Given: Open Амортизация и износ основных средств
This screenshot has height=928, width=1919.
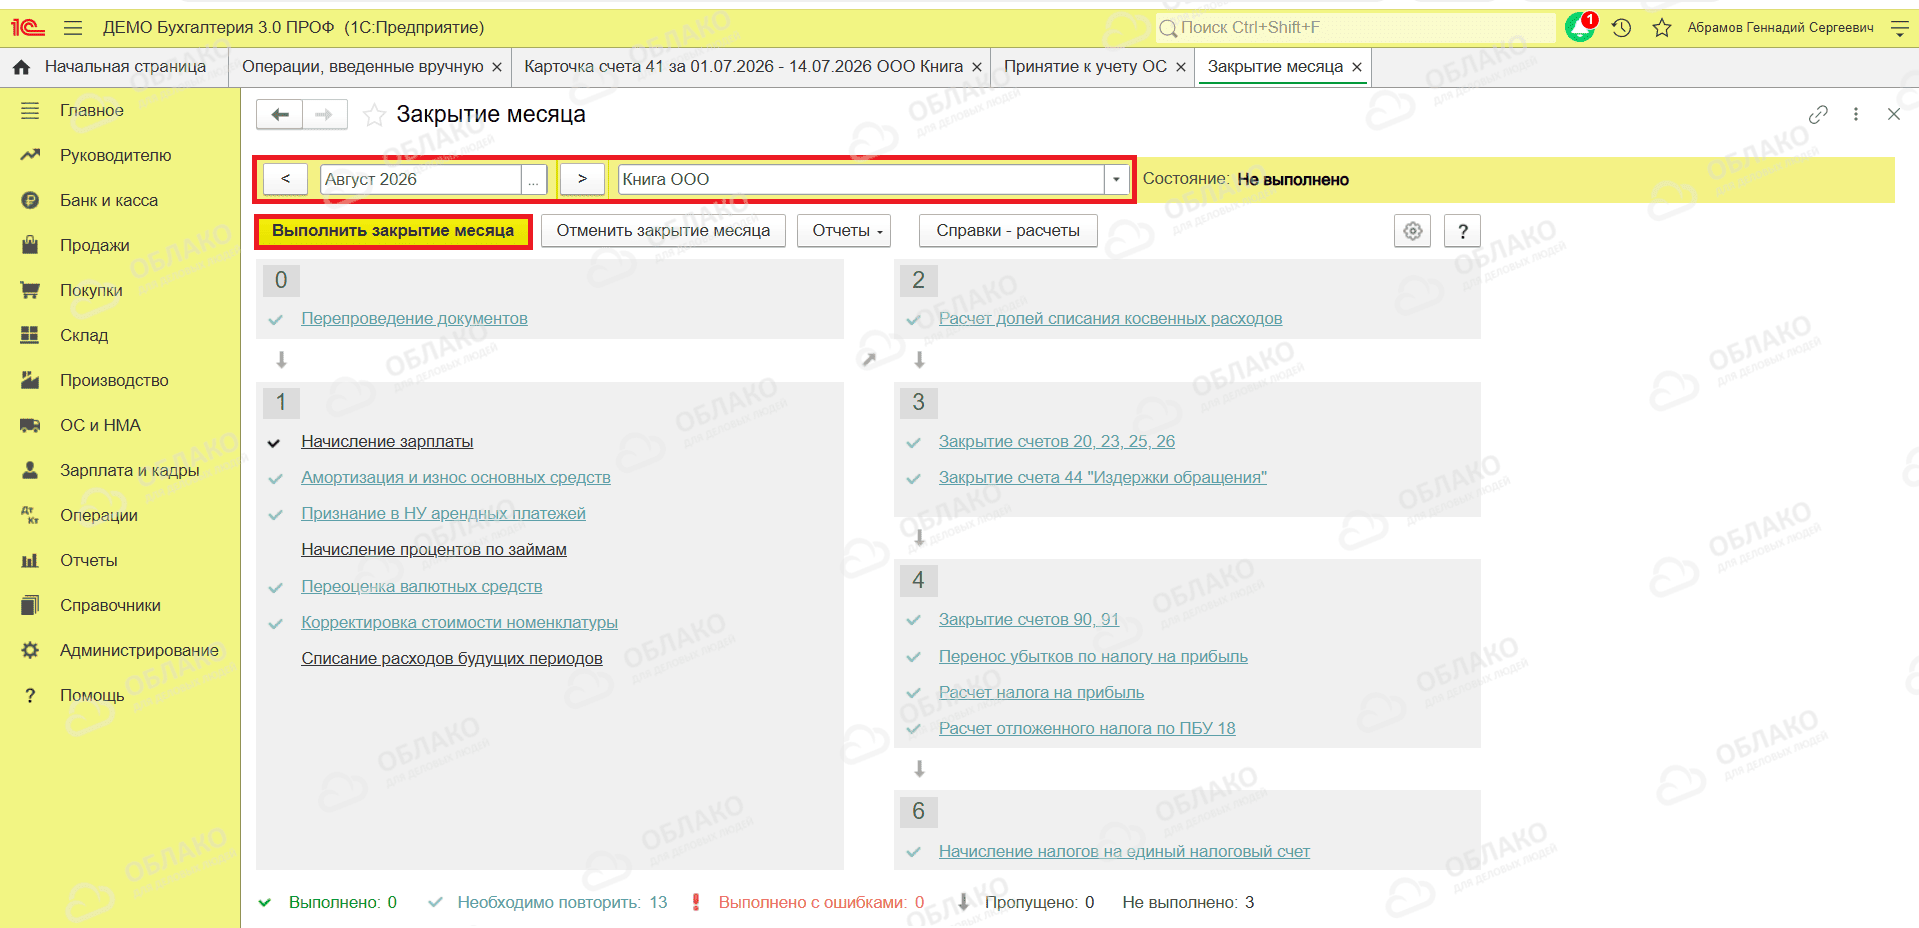Looking at the screenshot, I should 456,478.
